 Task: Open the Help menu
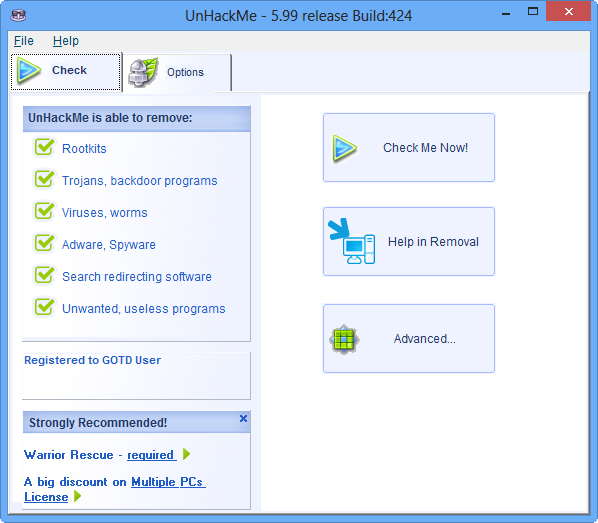(x=66, y=41)
